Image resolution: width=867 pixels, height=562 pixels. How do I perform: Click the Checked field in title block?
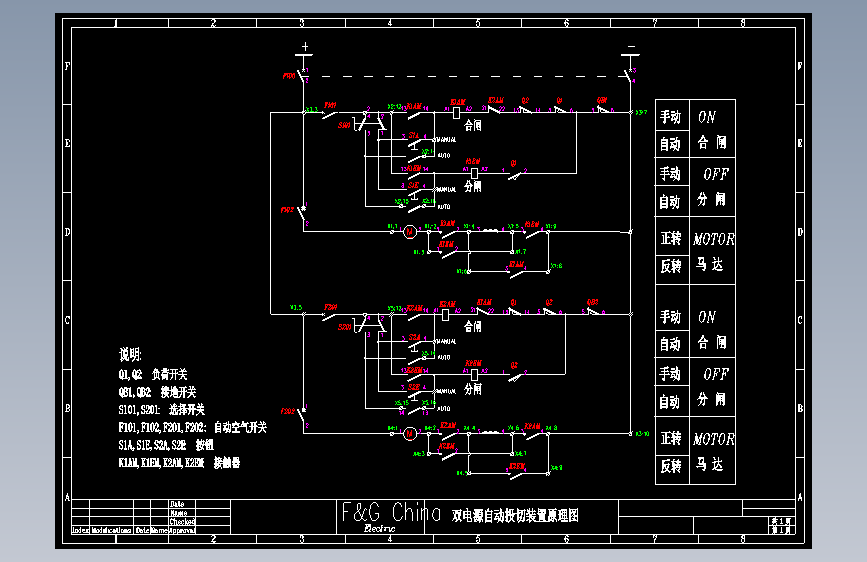pyautogui.click(x=181, y=522)
